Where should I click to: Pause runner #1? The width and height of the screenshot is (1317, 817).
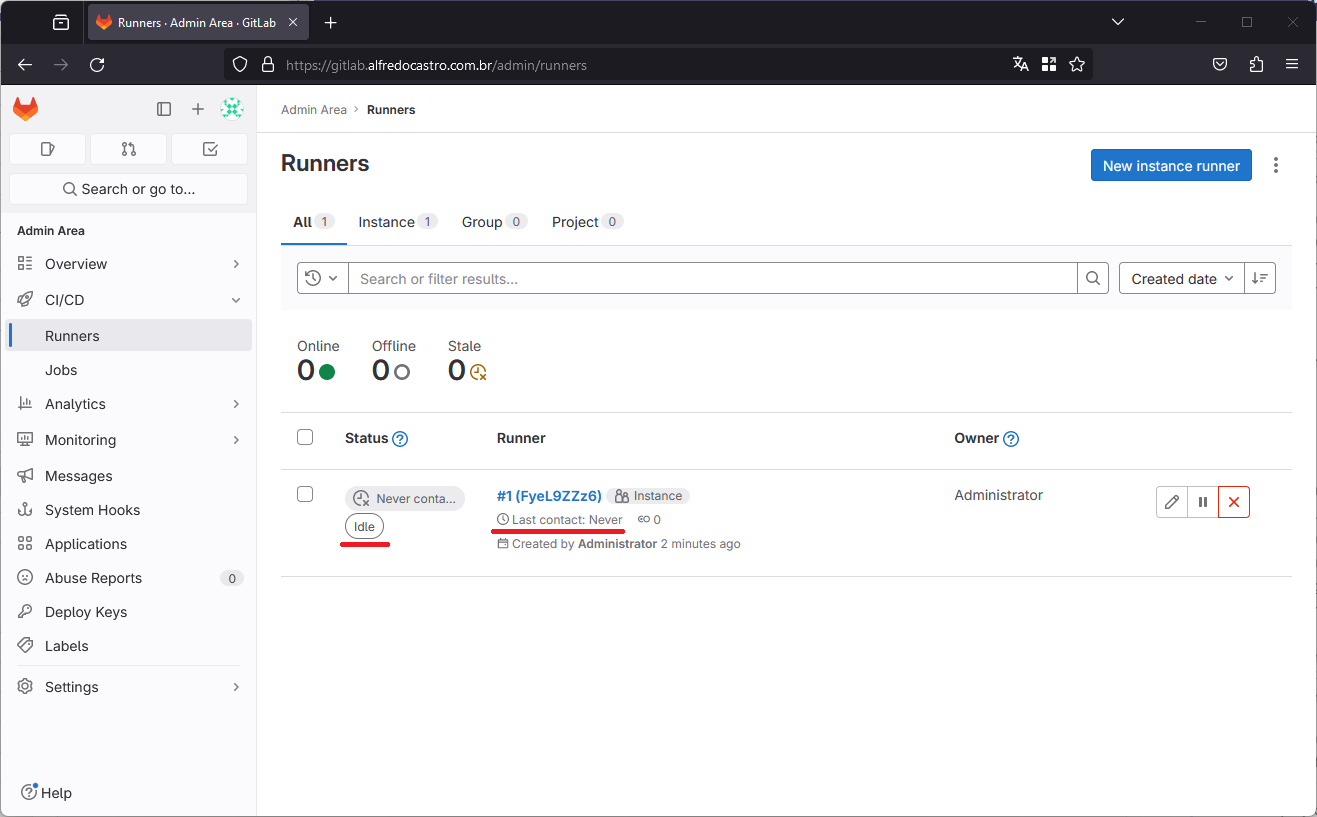(1203, 502)
